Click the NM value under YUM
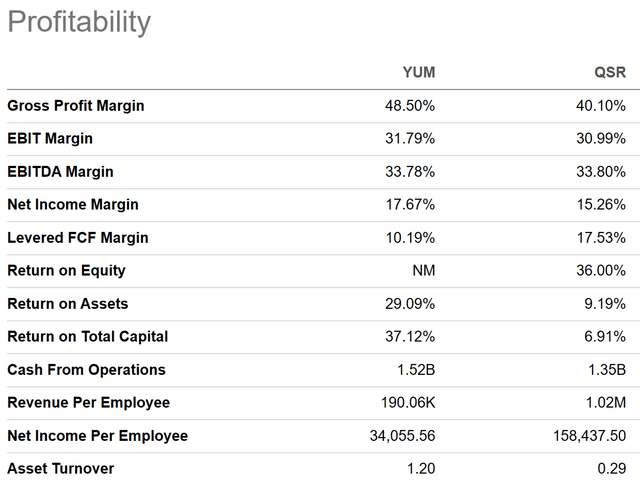Viewport: 640px width, 490px height. coord(425,270)
